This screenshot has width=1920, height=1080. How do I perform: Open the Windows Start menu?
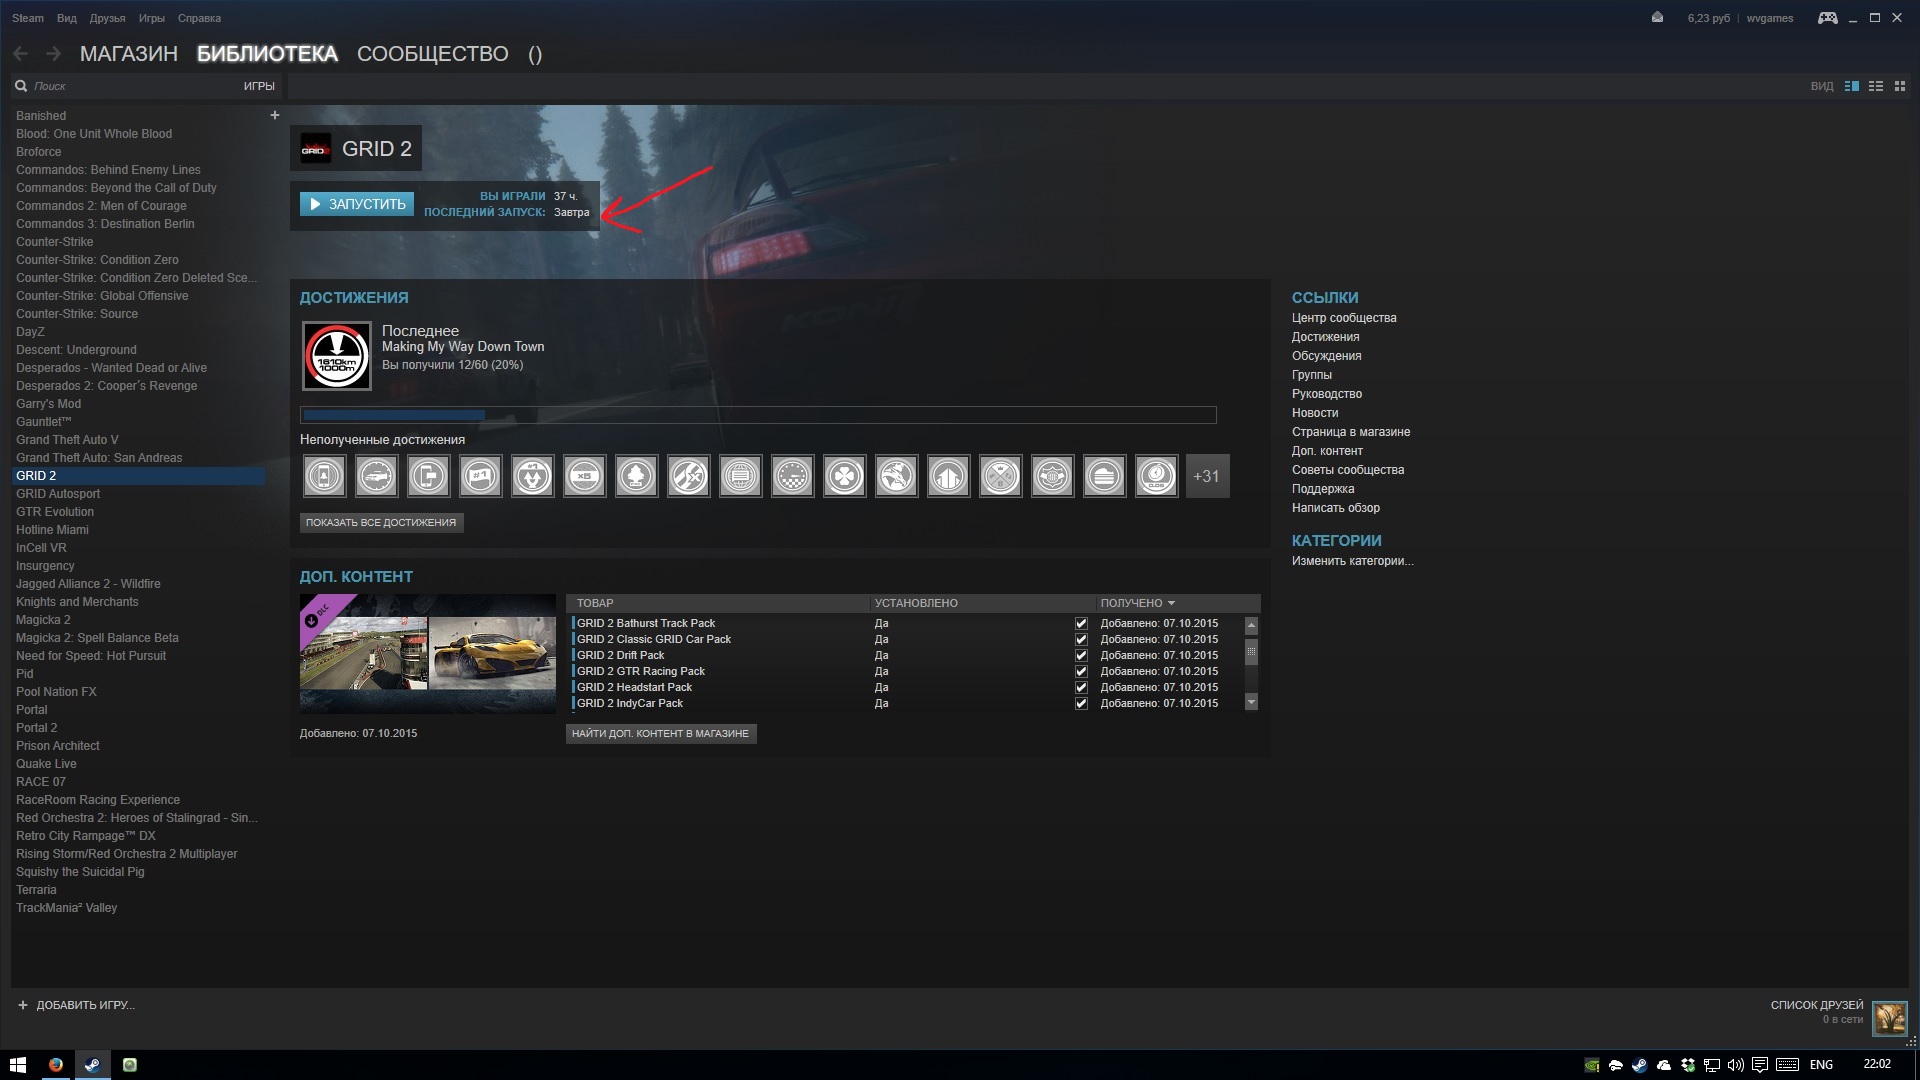point(17,1065)
